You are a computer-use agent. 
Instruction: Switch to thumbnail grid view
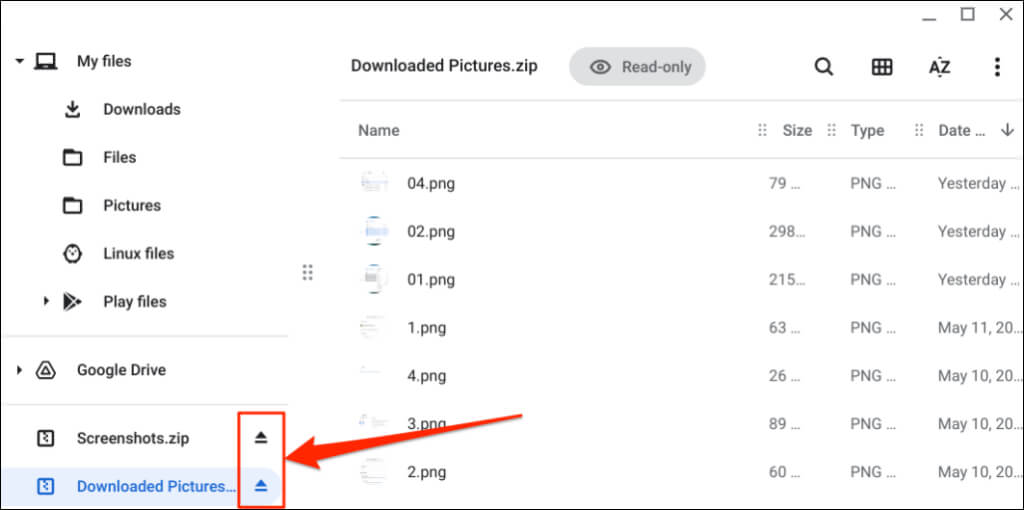(x=882, y=67)
